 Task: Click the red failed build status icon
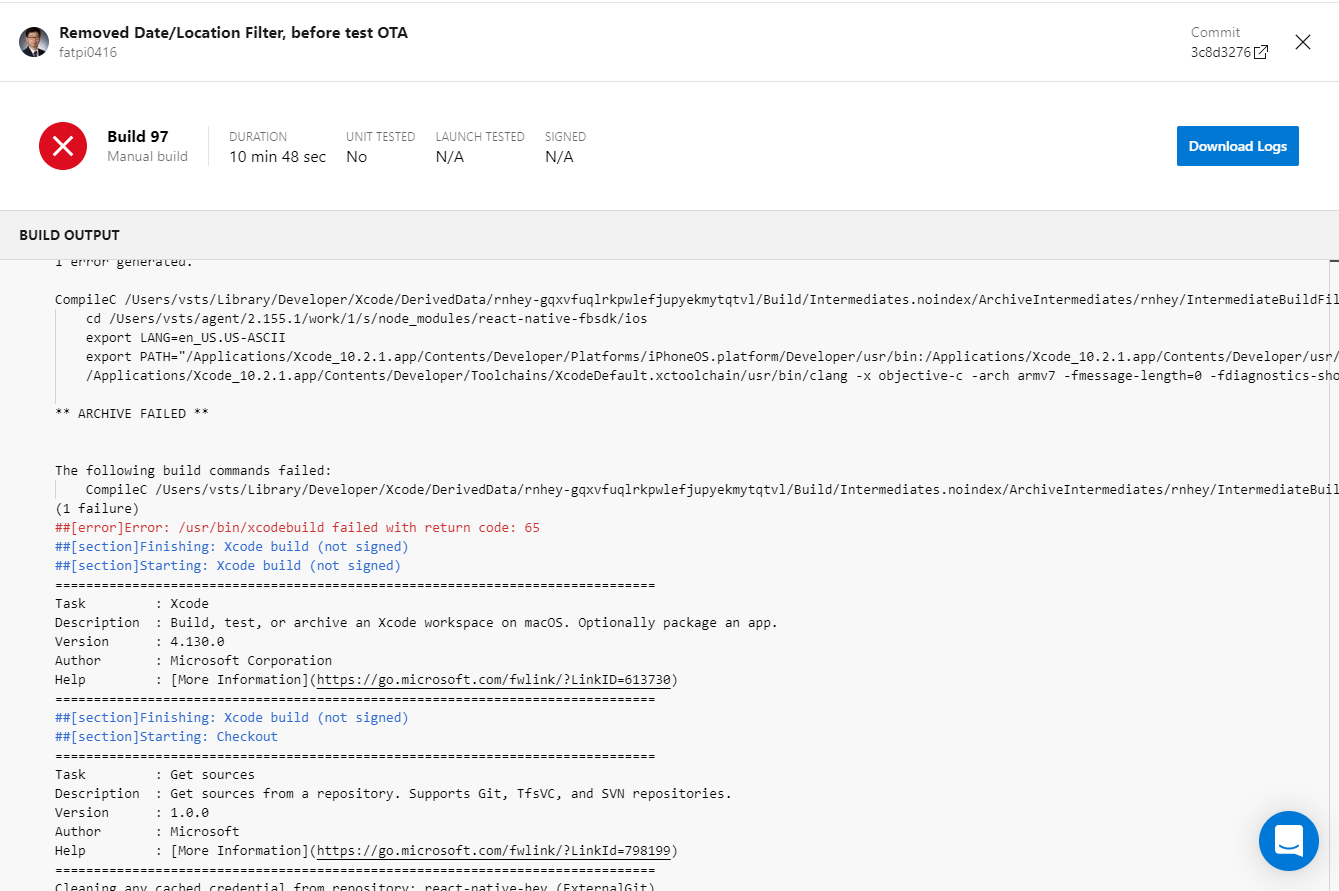point(63,145)
